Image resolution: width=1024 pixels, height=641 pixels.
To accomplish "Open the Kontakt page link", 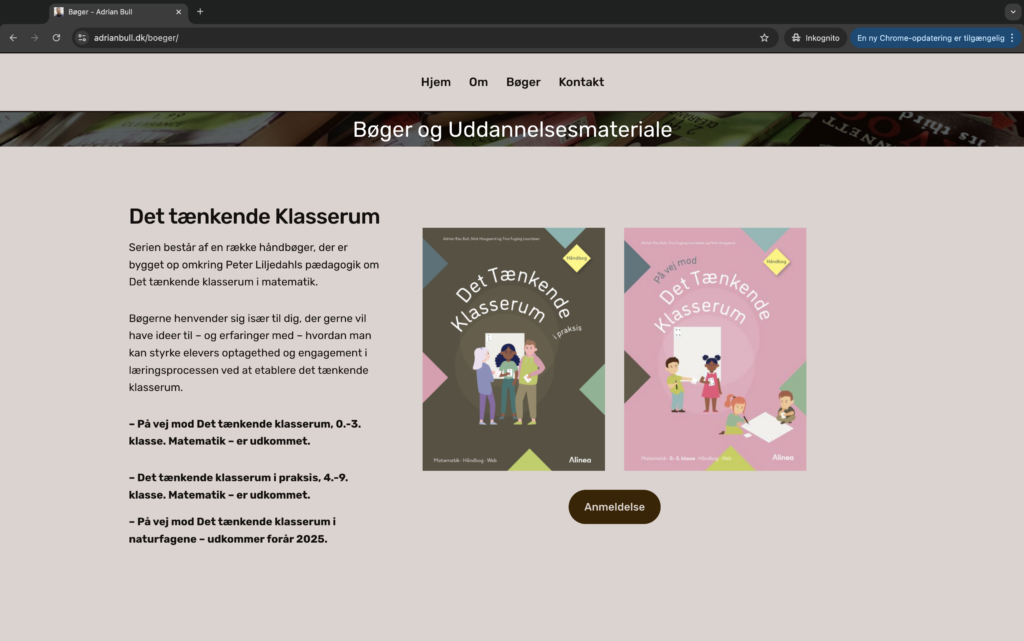I will tap(581, 82).
